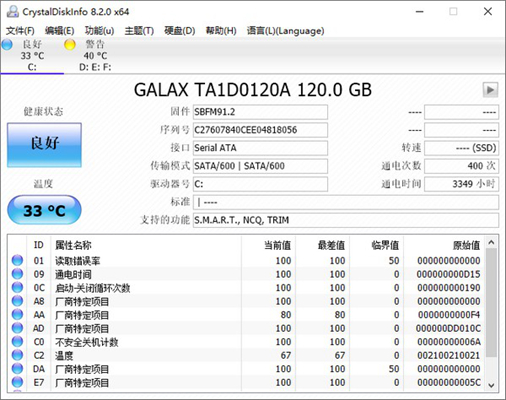The width and height of the screenshot is (506, 400).
Task: Click the status orb of row 0C
Action: 17,287
